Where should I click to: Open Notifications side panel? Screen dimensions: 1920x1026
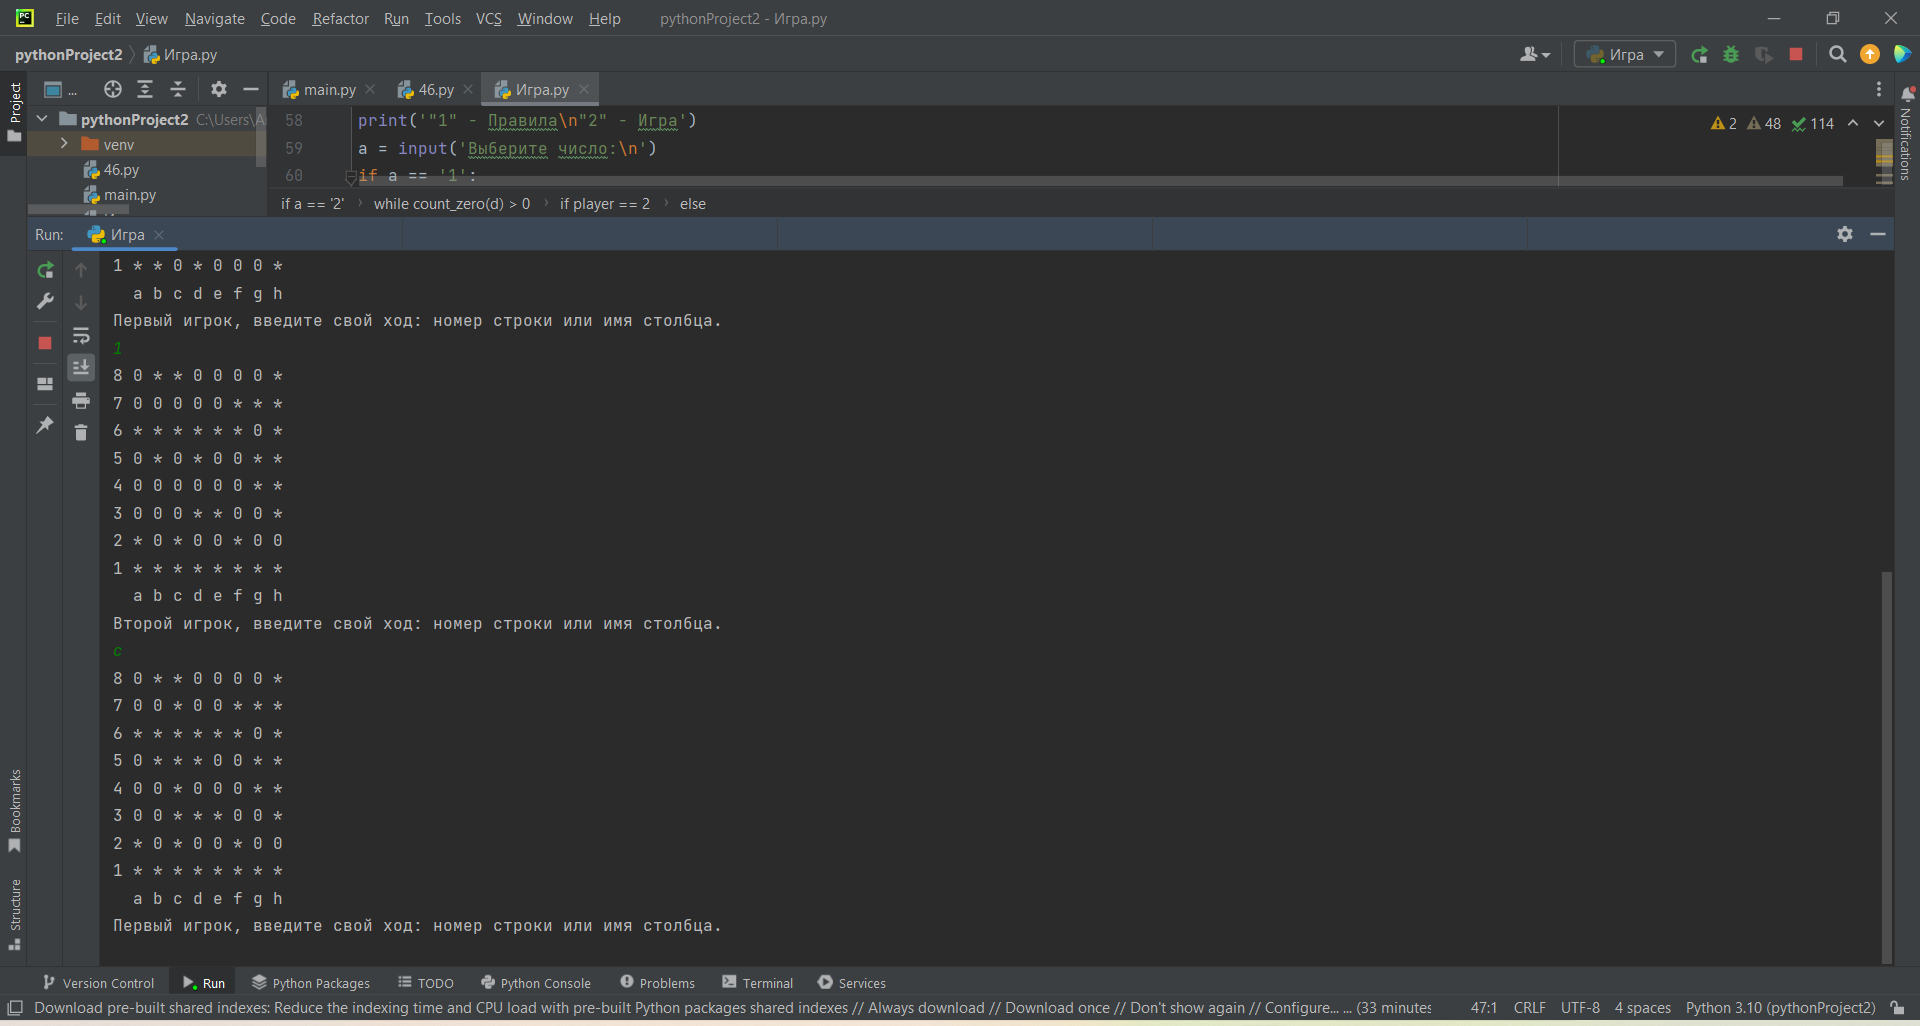(1906, 133)
